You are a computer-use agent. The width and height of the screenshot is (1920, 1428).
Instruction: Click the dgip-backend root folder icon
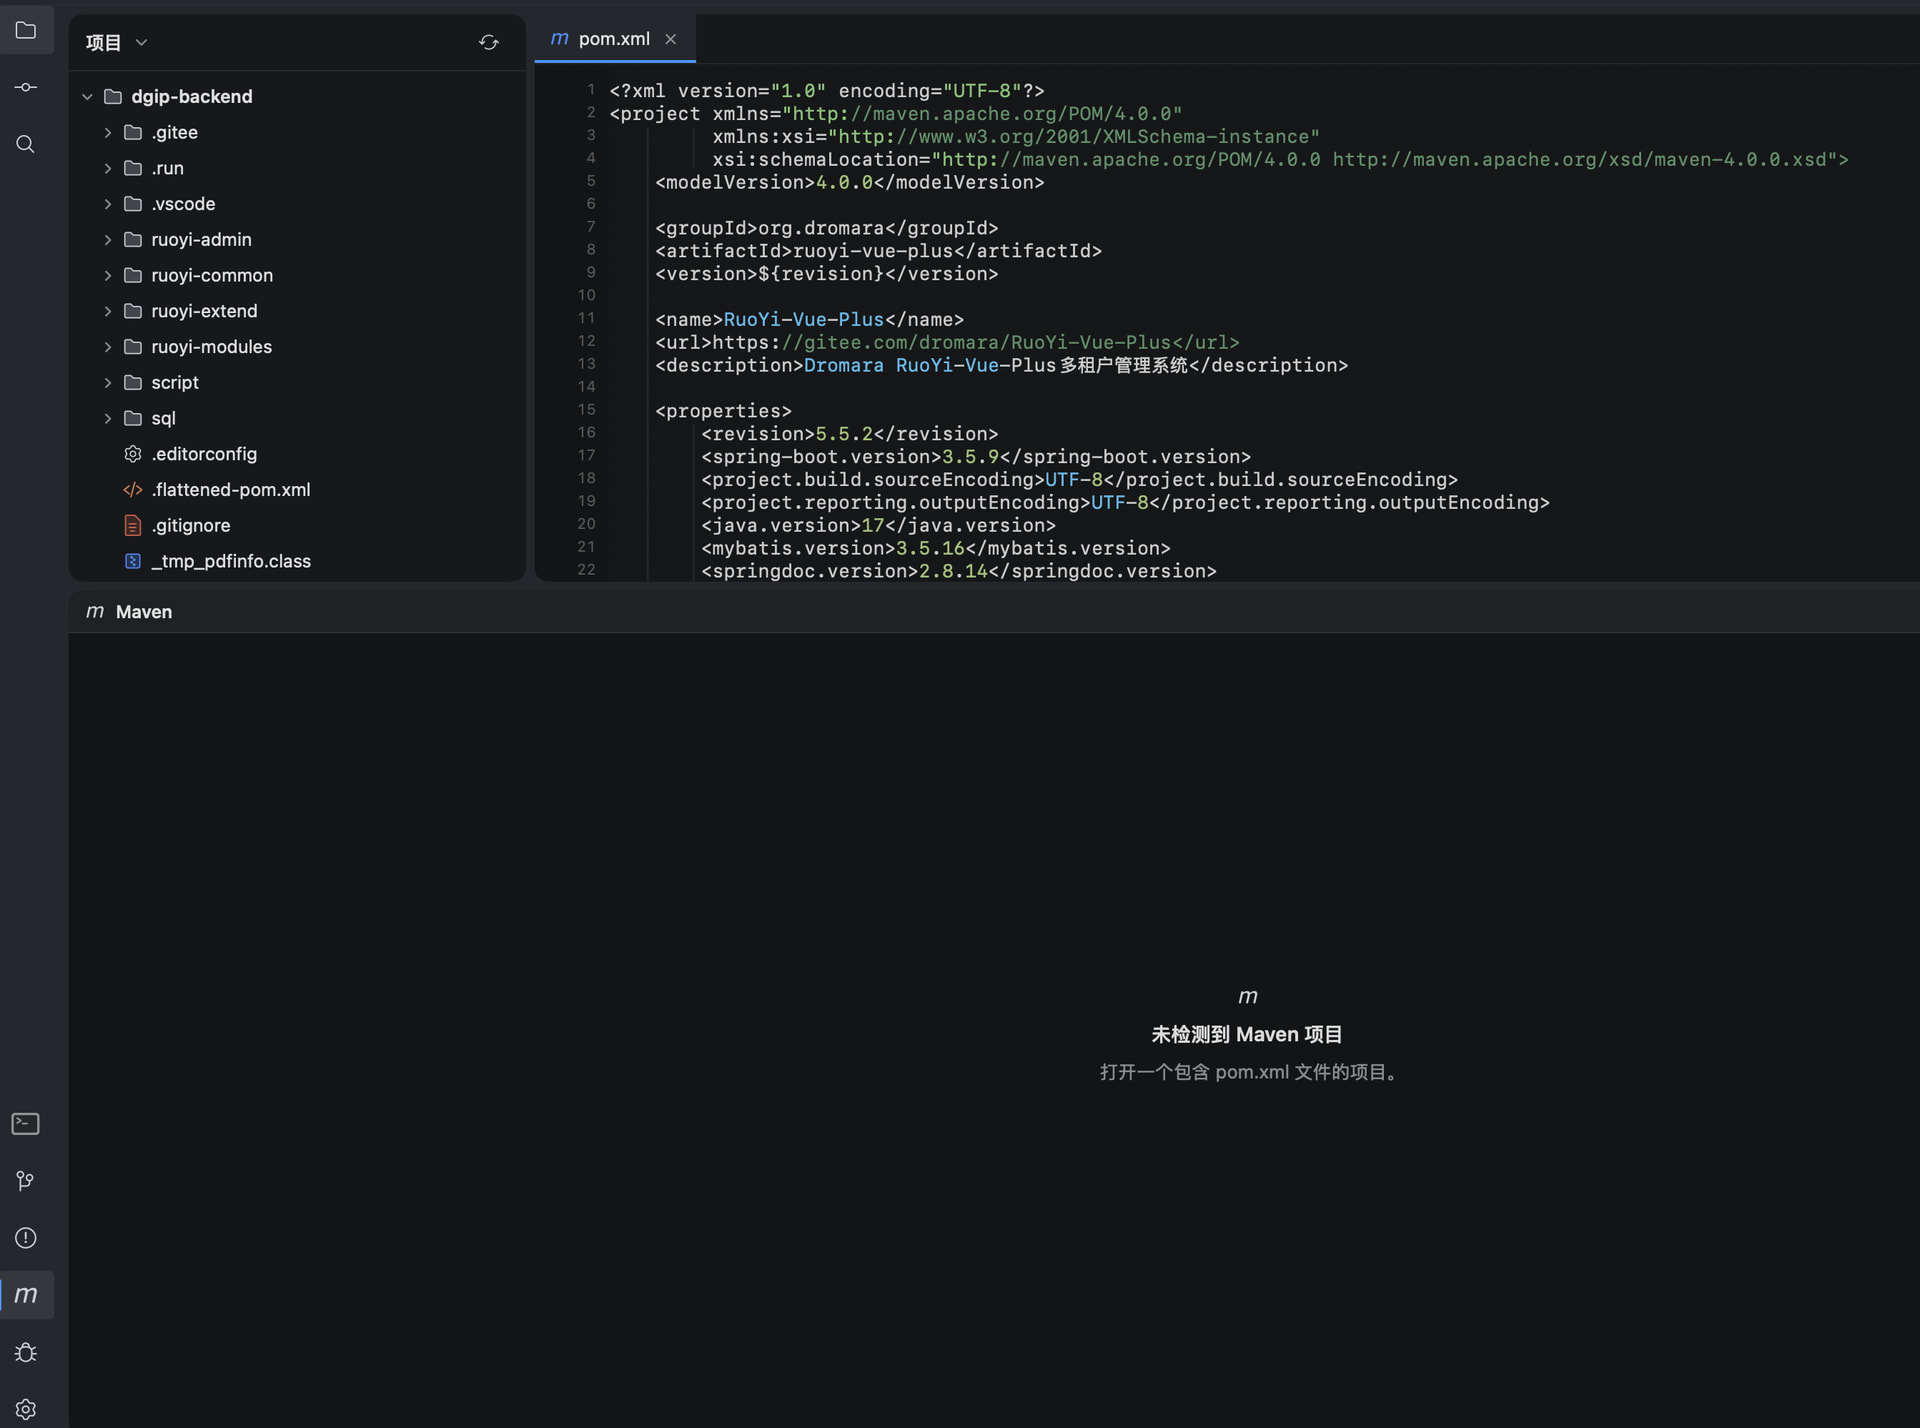[x=113, y=97]
